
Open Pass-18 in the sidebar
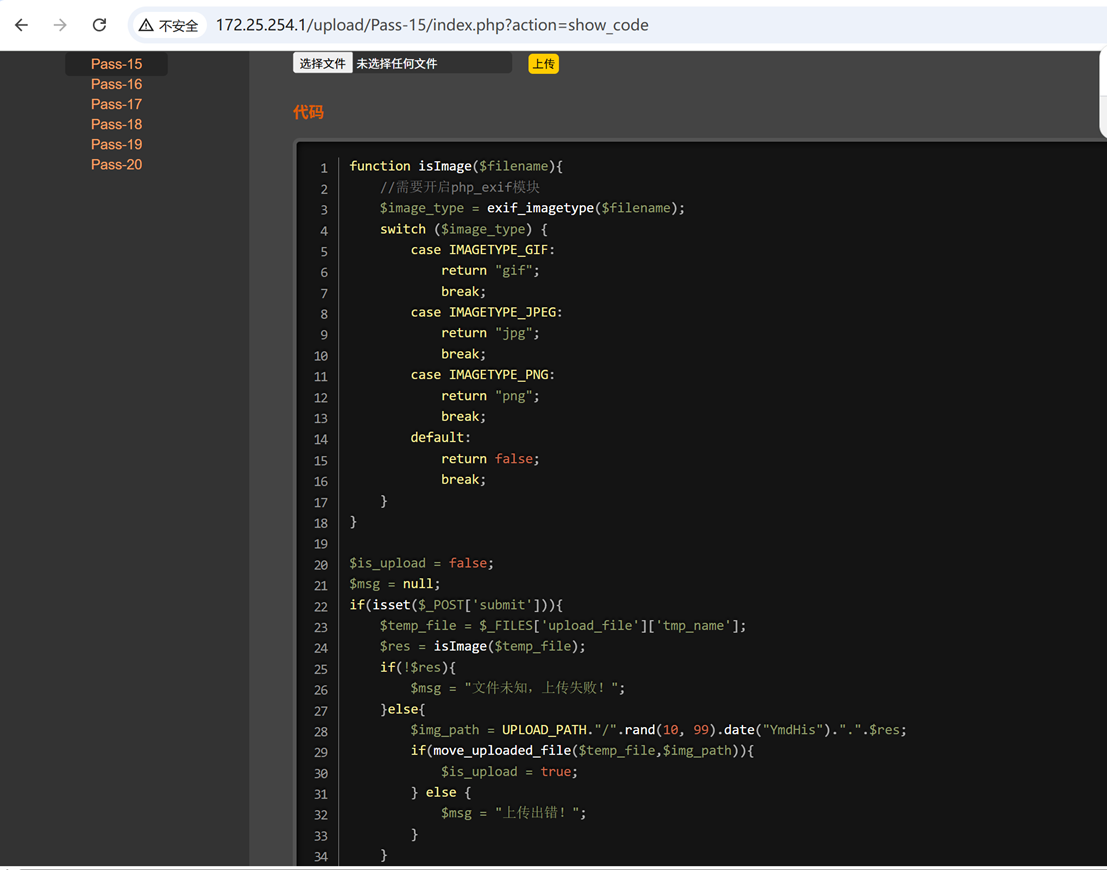click(x=116, y=124)
